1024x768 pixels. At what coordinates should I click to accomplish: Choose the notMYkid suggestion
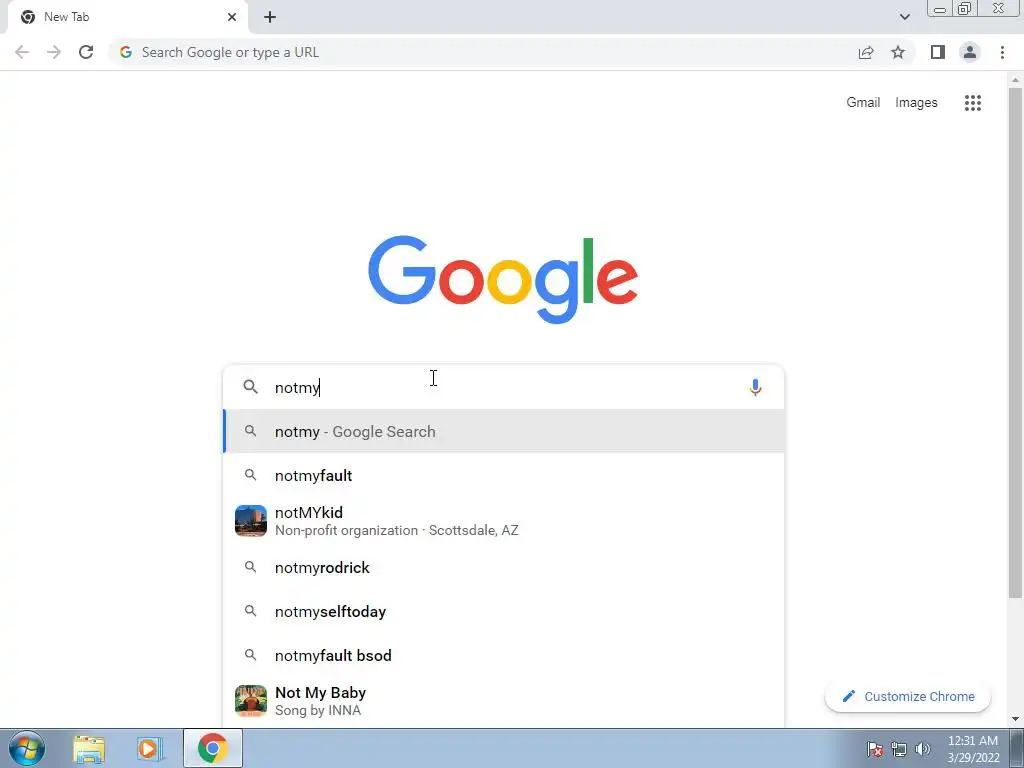pos(504,521)
